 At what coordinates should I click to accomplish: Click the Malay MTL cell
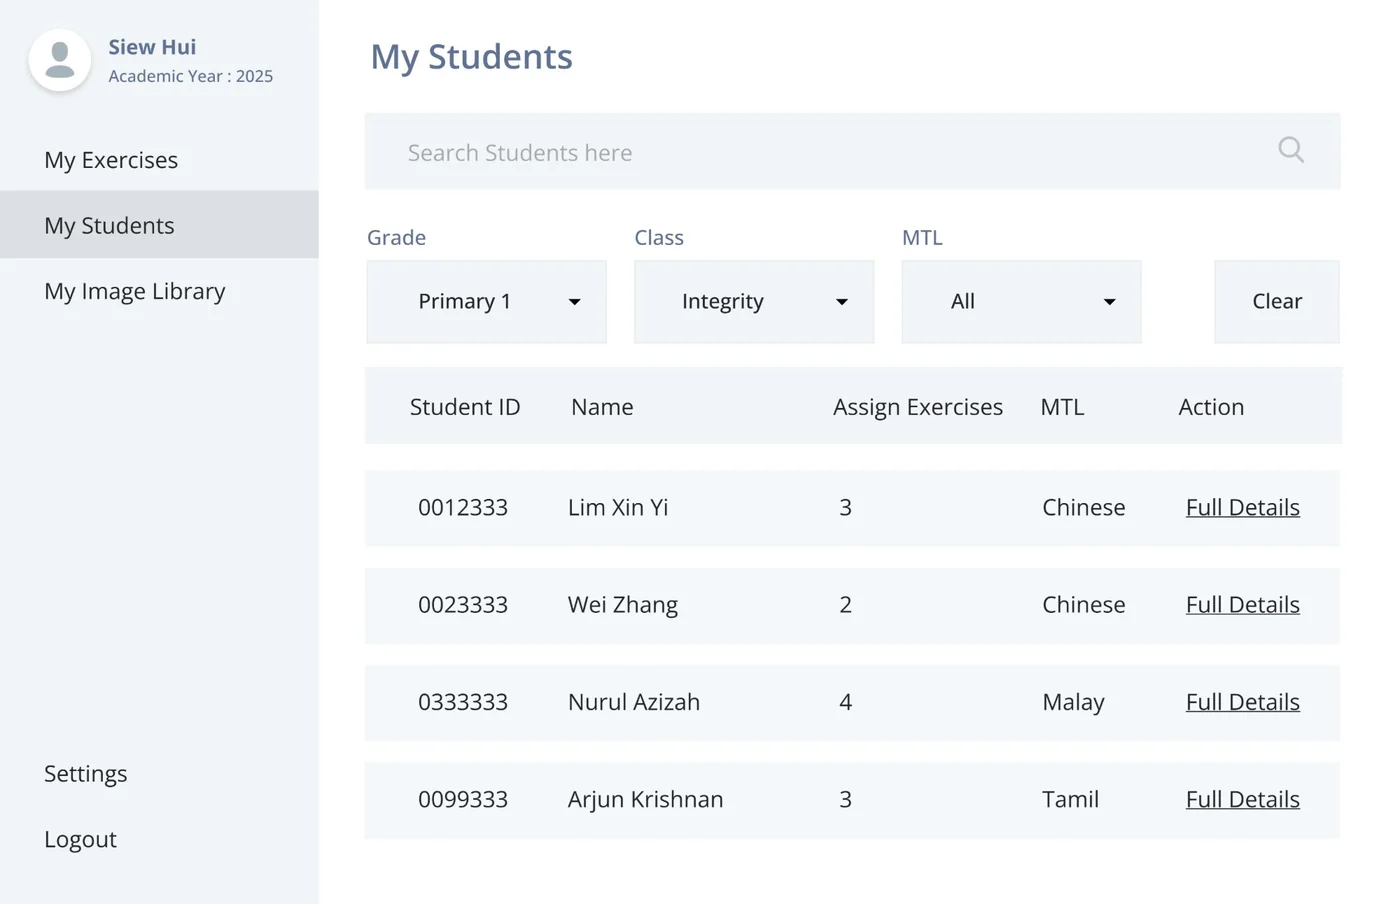(x=1073, y=703)
